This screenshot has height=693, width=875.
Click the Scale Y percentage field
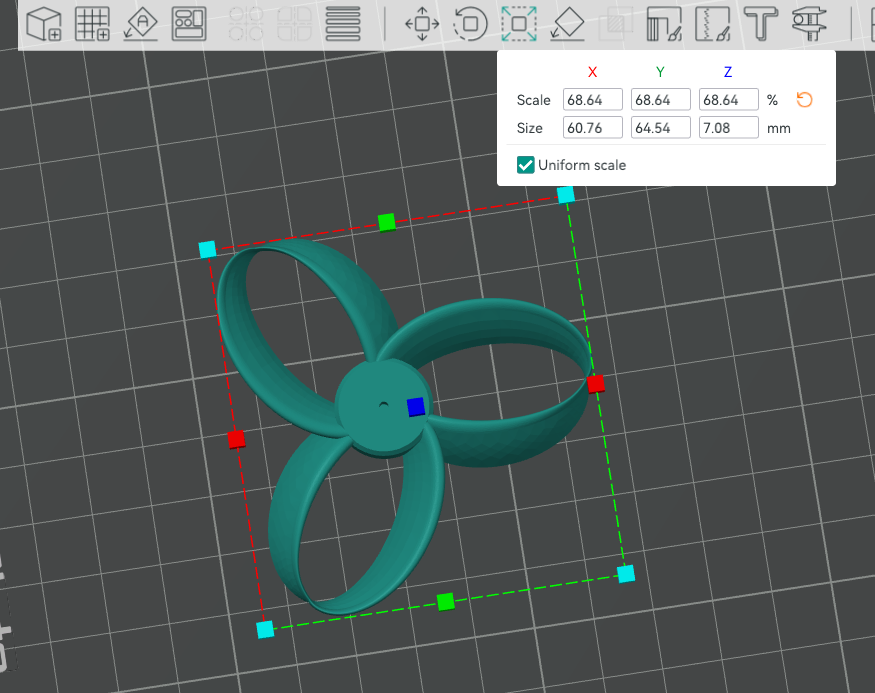[x=661, y=100]
